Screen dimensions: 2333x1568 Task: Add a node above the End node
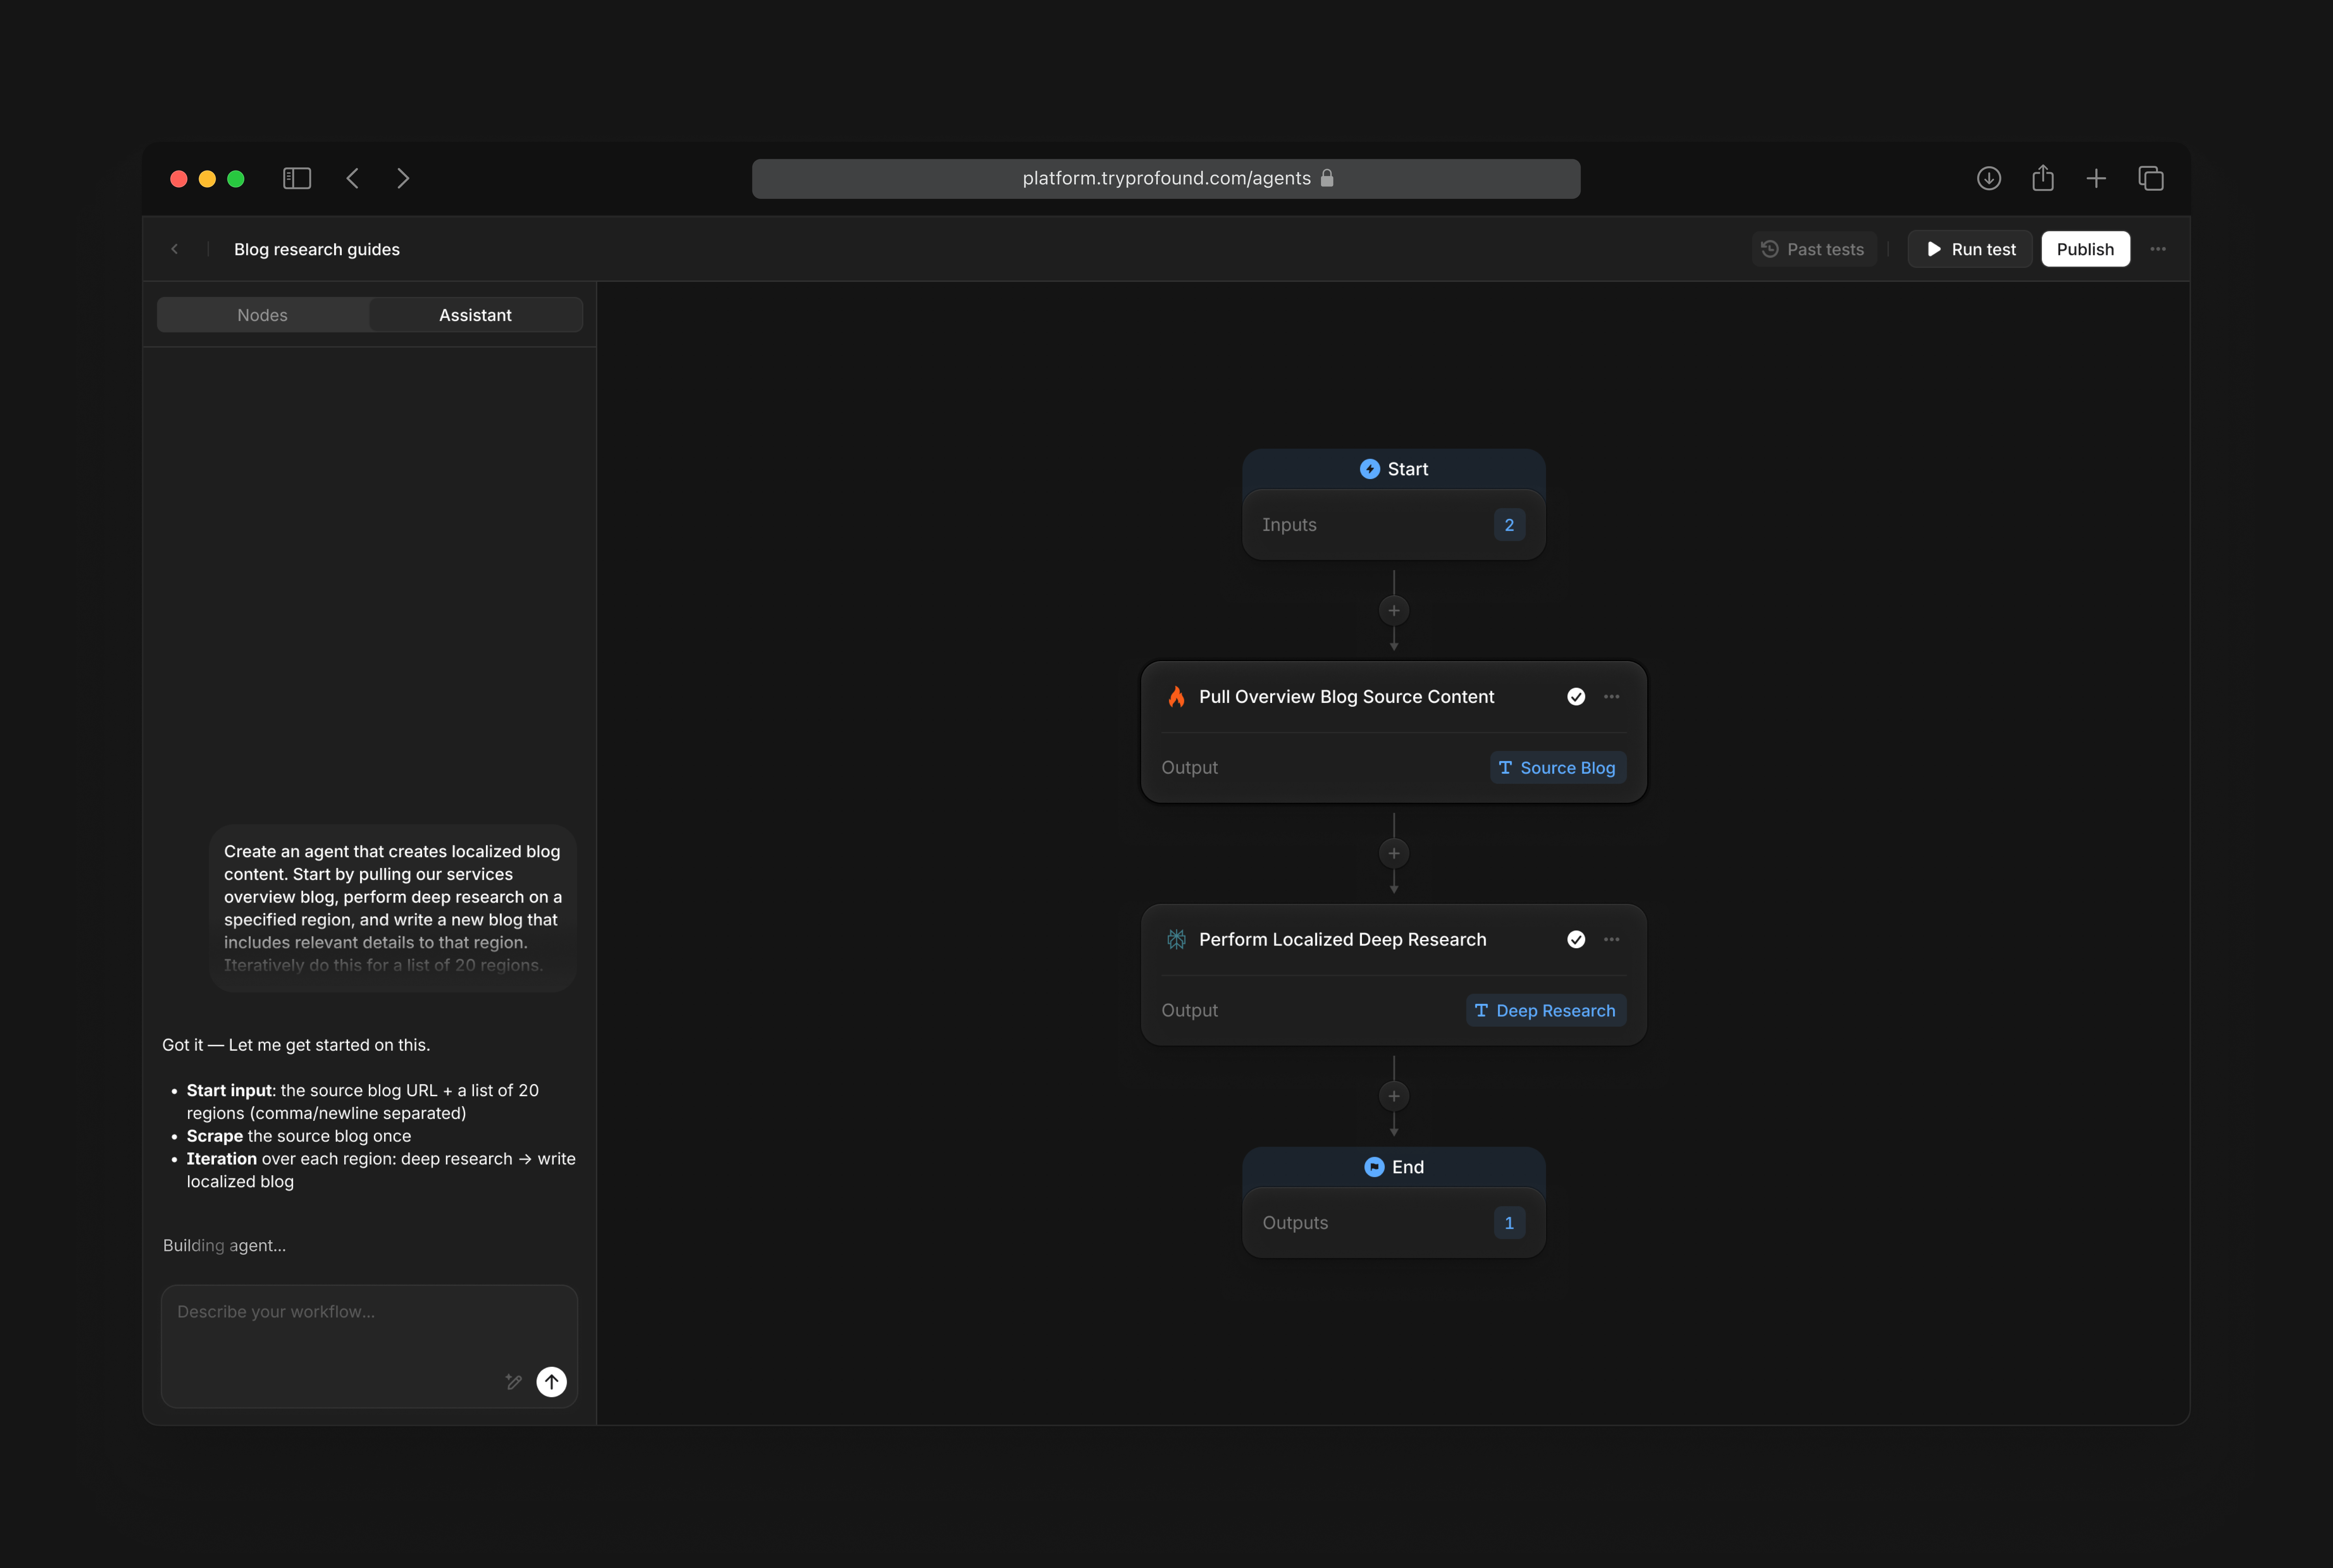click(x=1394, y=1096)
